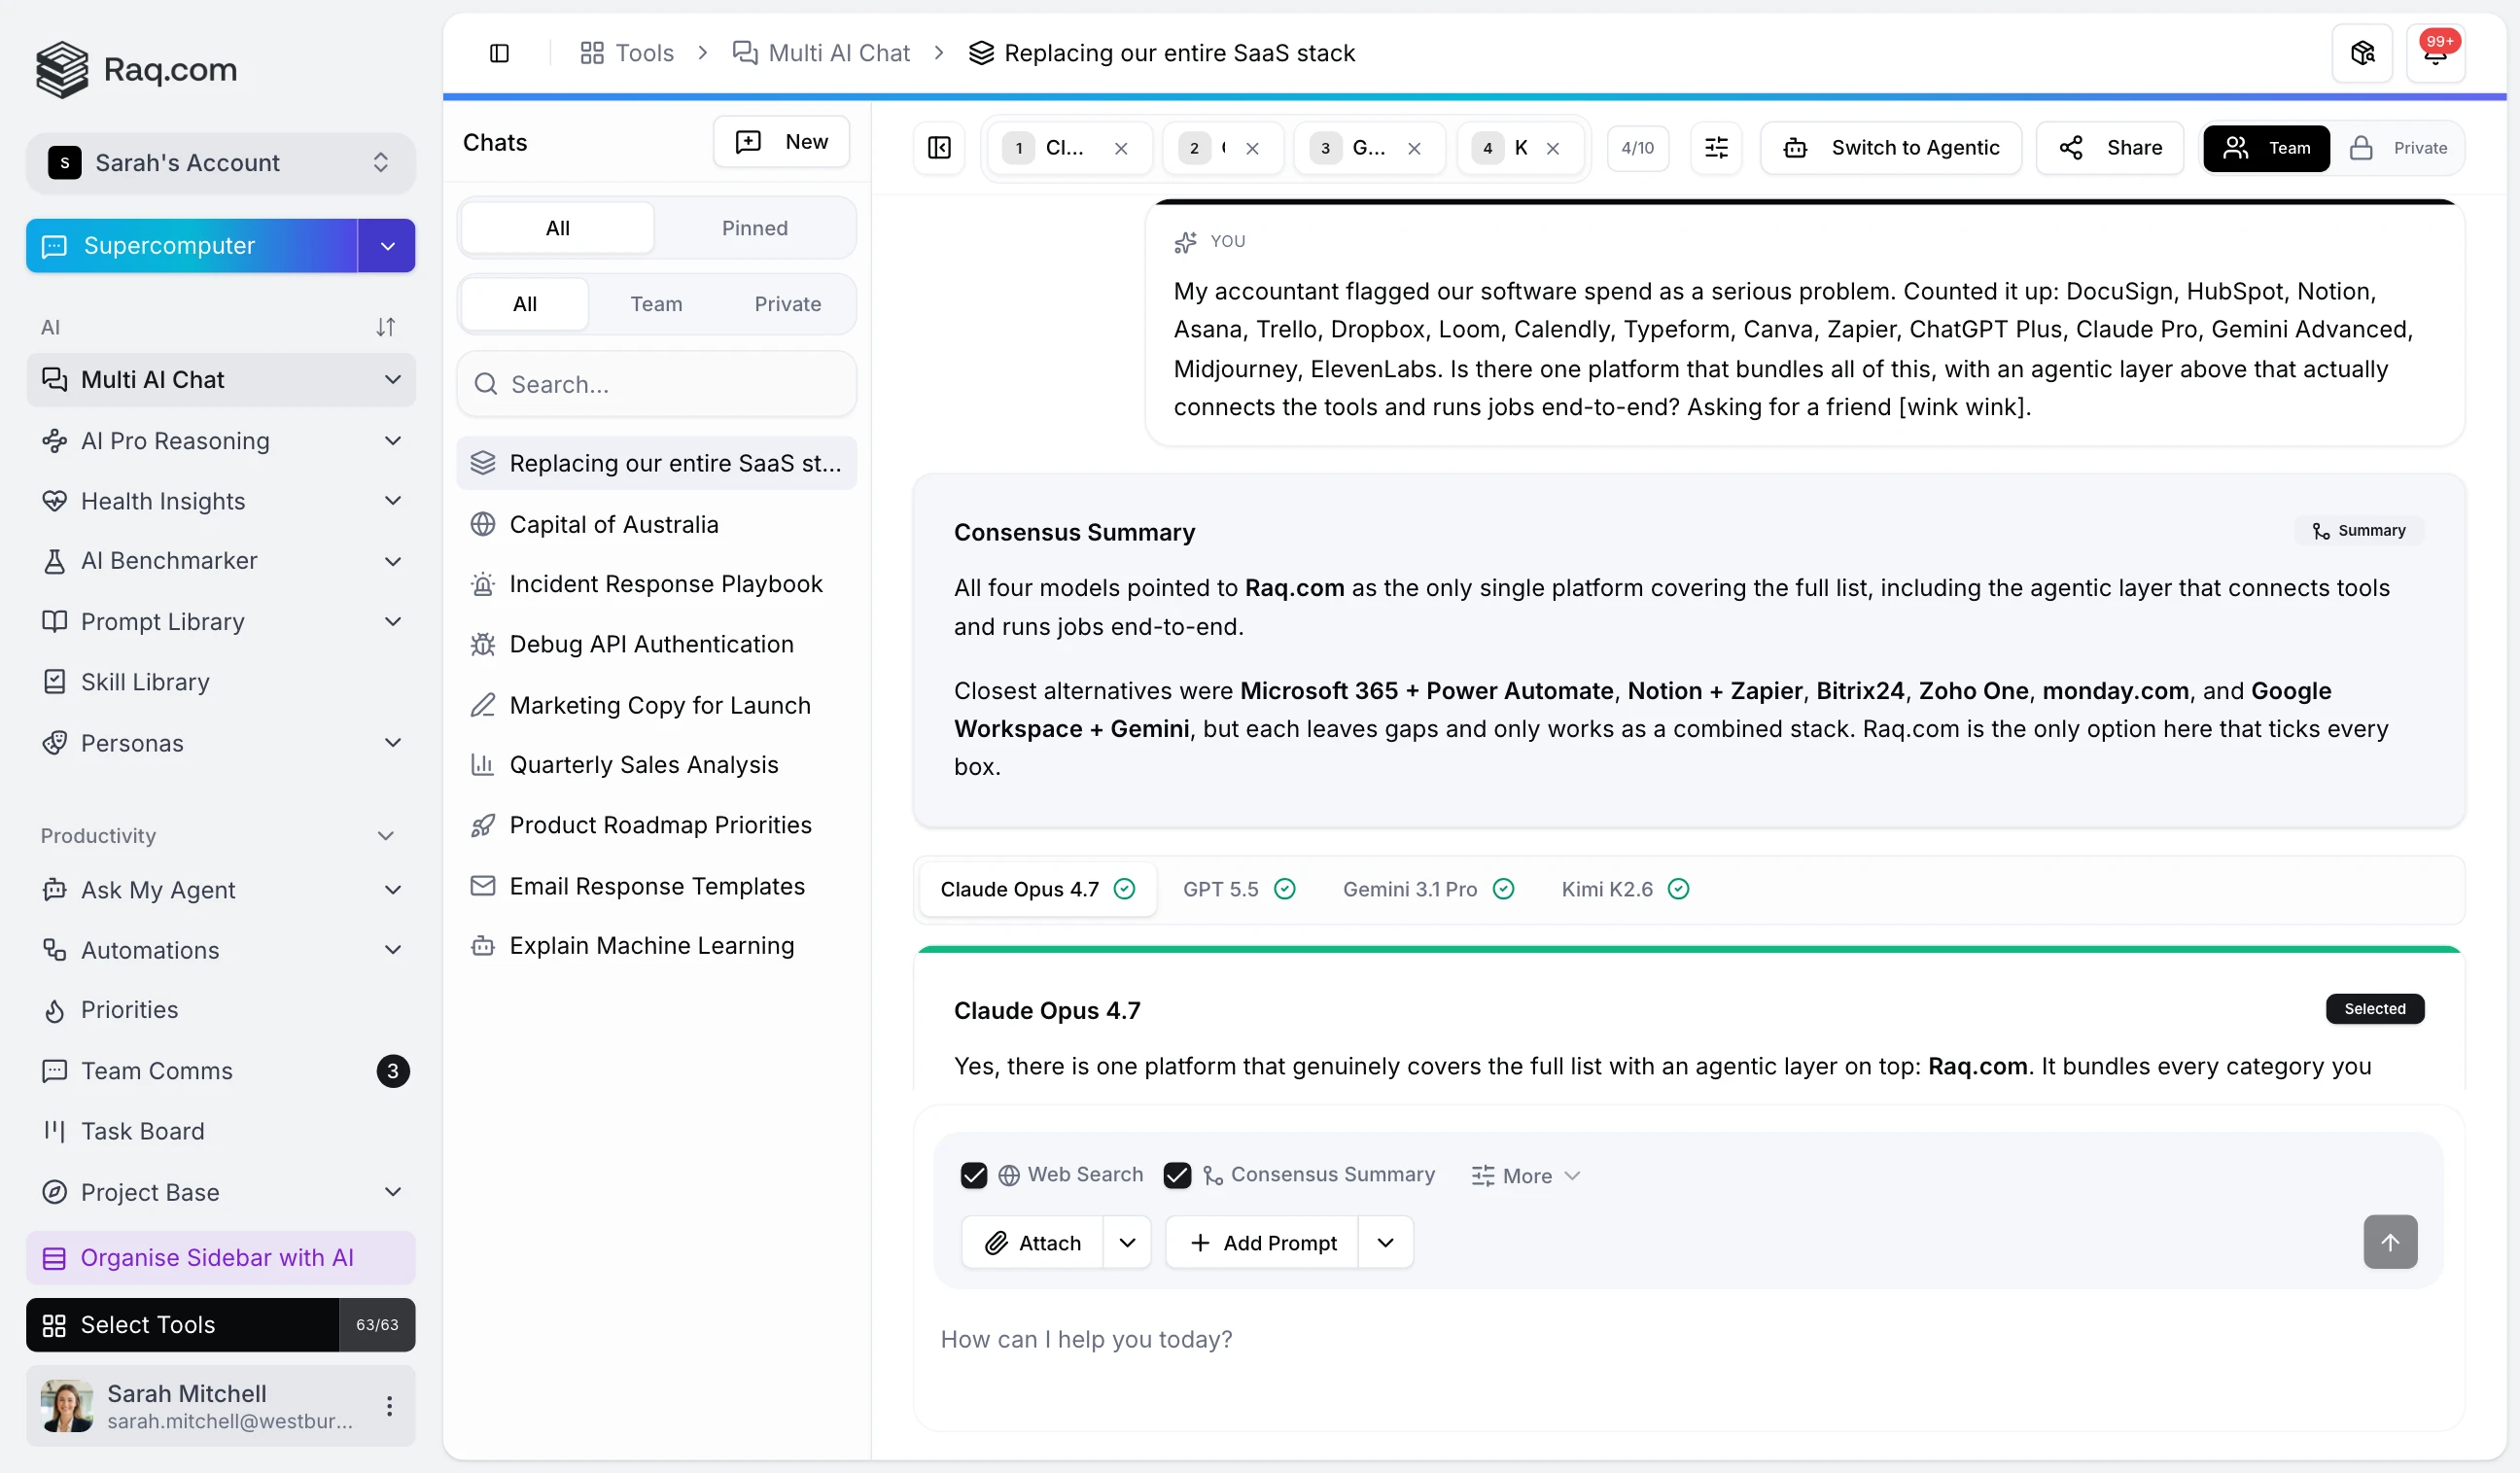
Task: Open the Product Roadmap Priorities chat
Action: [657, 825]
